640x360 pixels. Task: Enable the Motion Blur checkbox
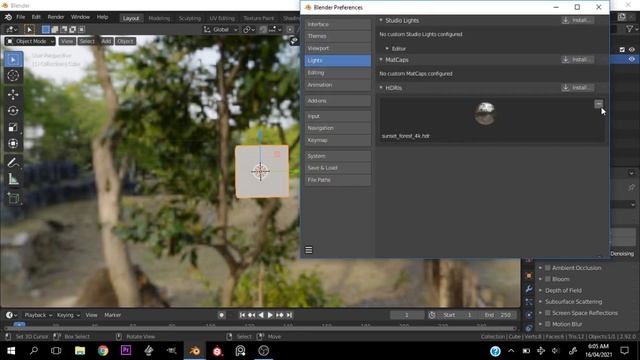[x=548, y=324]
